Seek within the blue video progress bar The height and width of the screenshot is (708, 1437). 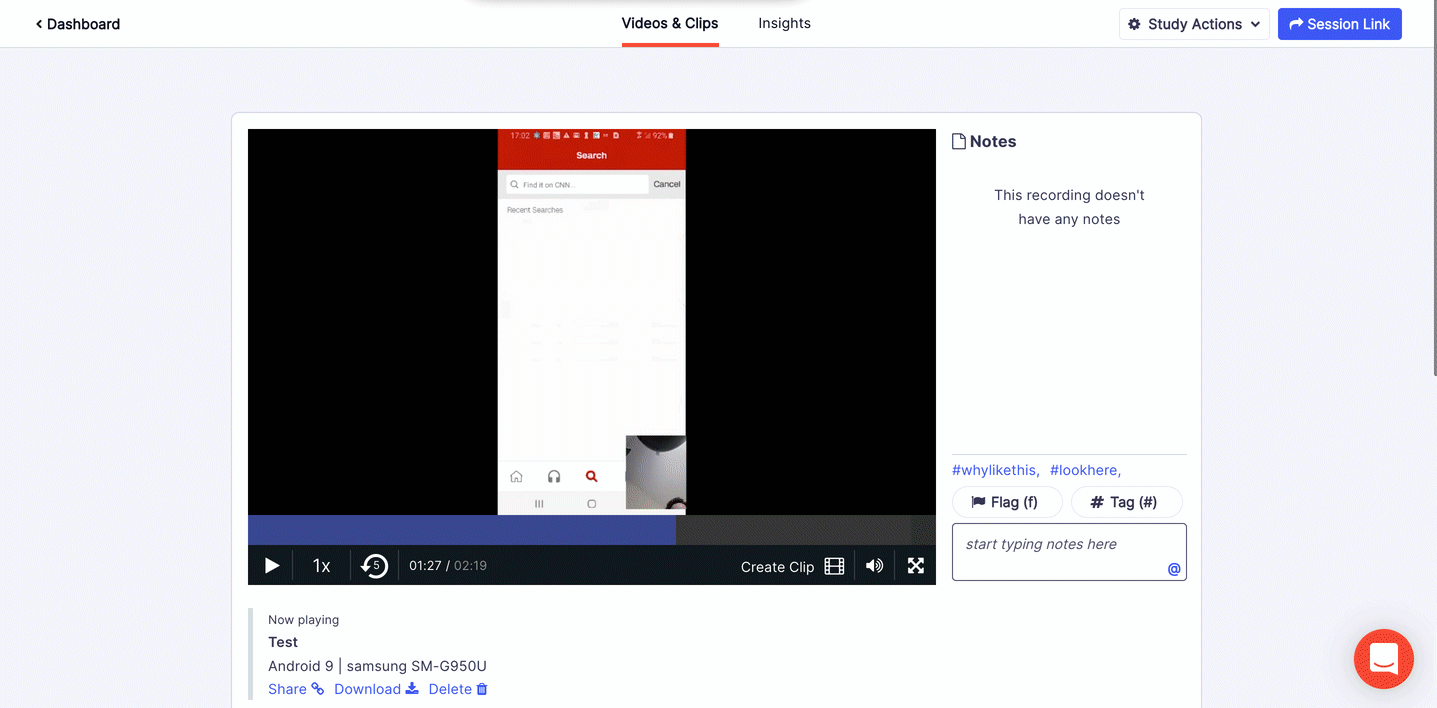[462, 530]
